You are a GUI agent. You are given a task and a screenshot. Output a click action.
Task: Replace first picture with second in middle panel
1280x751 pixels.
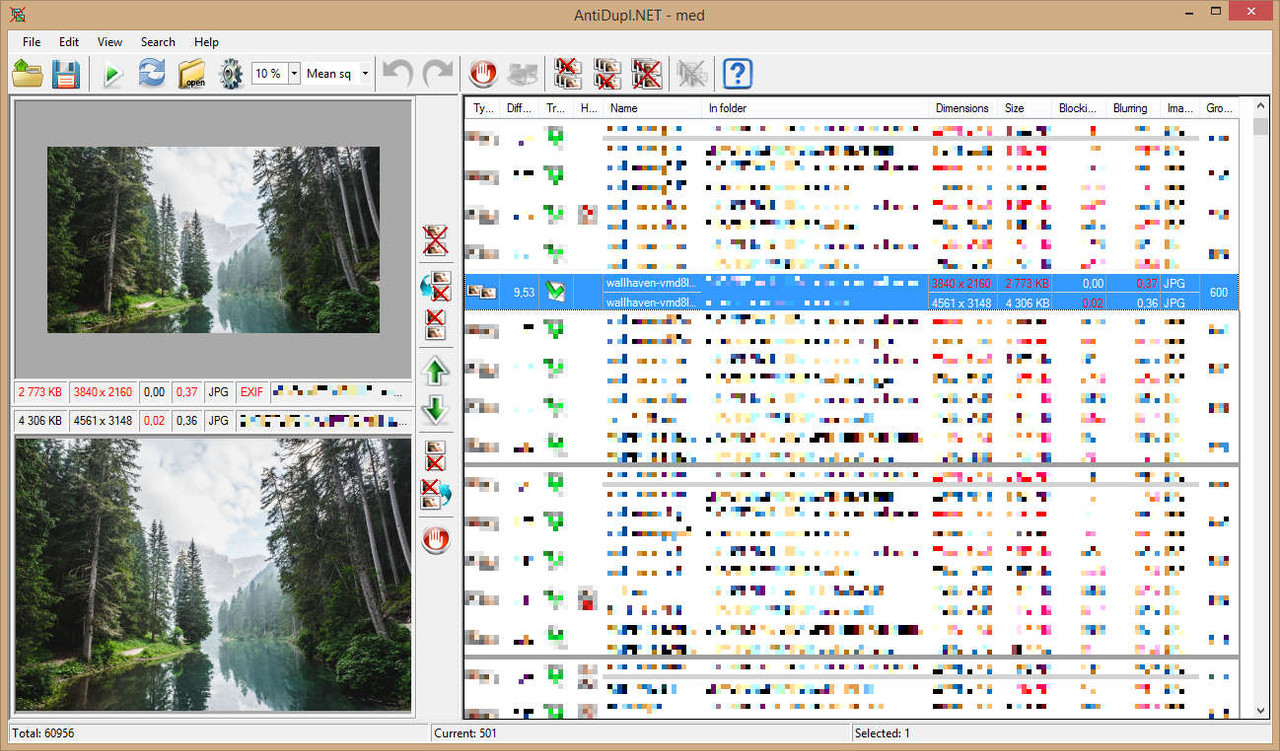[x=435, y=494]
